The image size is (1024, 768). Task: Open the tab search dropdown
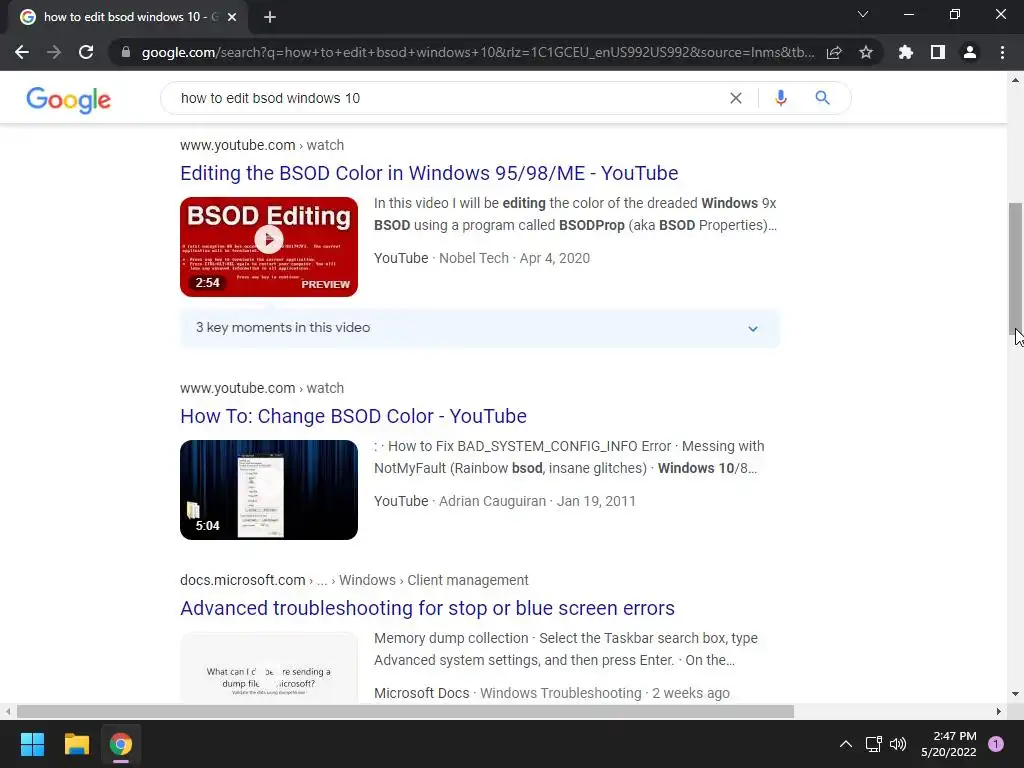pos(863,14)
